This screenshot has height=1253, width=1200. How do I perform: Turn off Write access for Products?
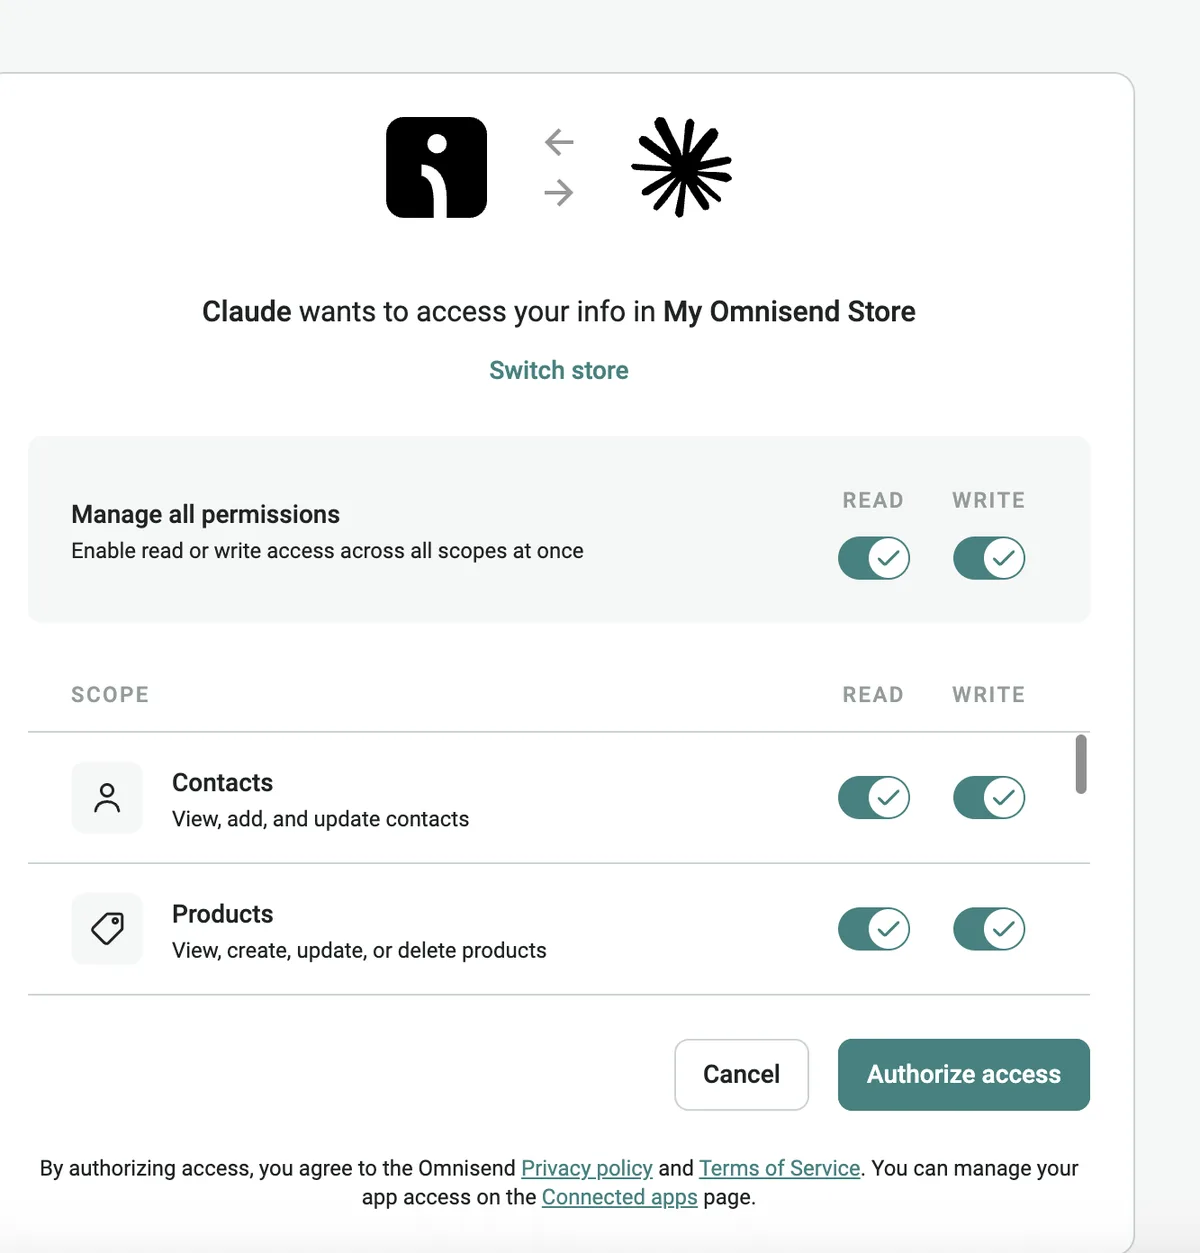(x=989, y=929)
